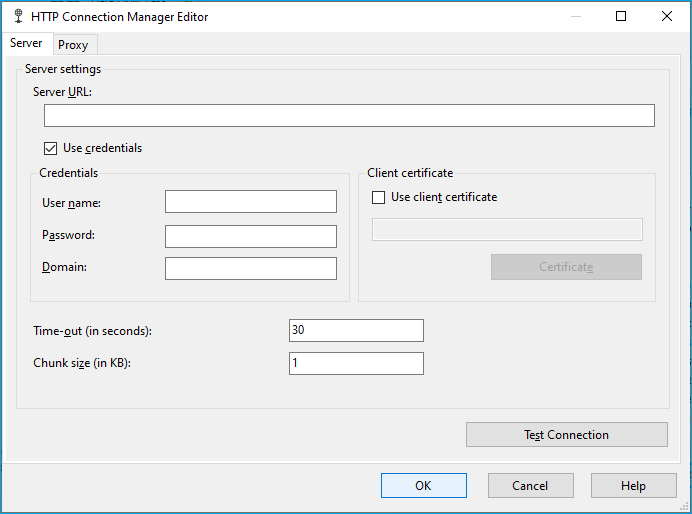The height and width of the screenshot is (514, 692).
Task: Click the client certificate name field
Action: point(507,229)
